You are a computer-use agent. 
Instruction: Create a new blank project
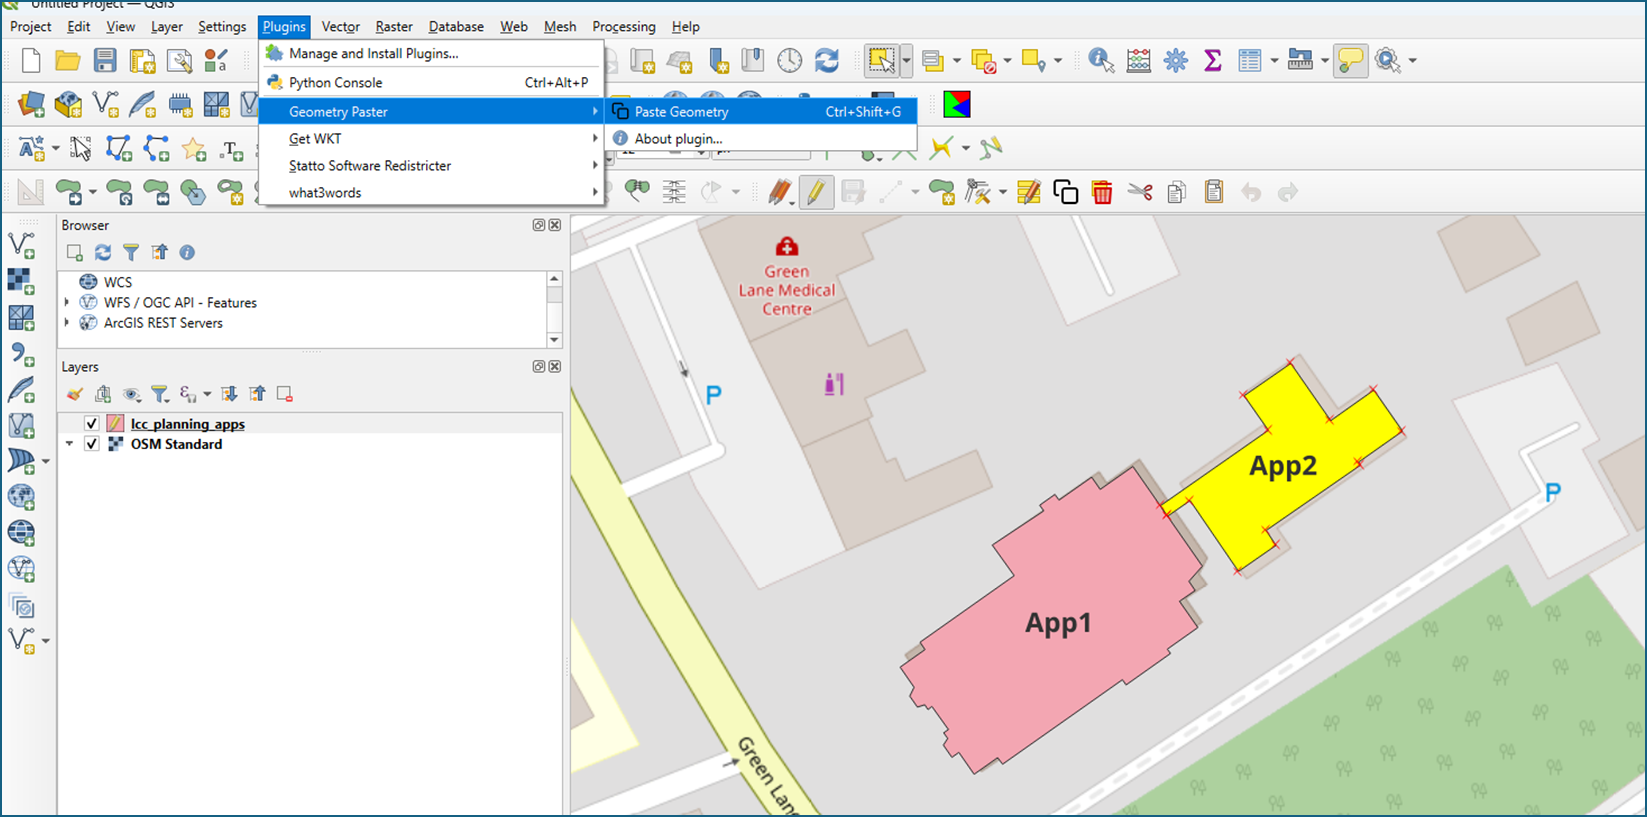pos(31,61)
